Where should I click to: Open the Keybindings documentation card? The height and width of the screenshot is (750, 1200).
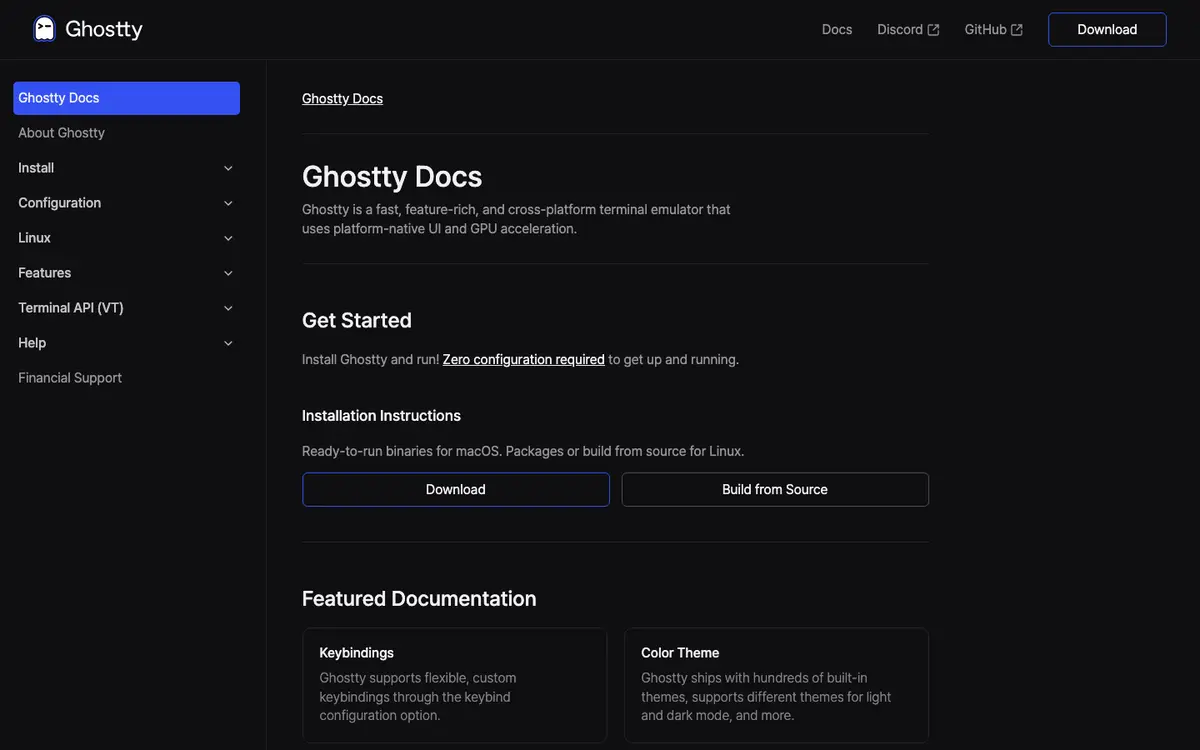coord(454,685)
